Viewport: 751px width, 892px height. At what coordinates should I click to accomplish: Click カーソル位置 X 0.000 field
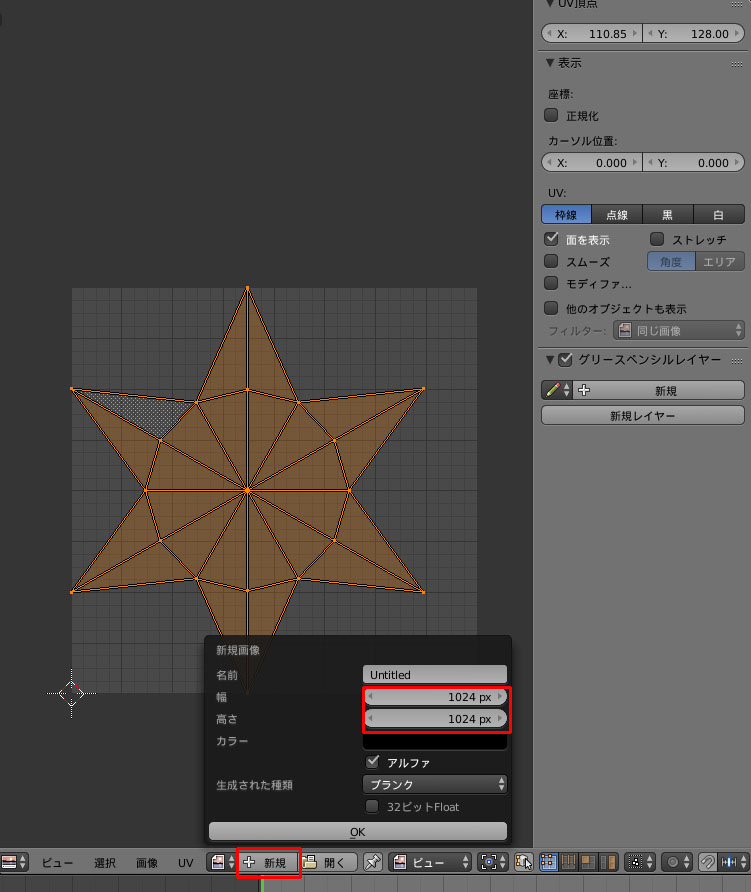(x=592, y=163)
